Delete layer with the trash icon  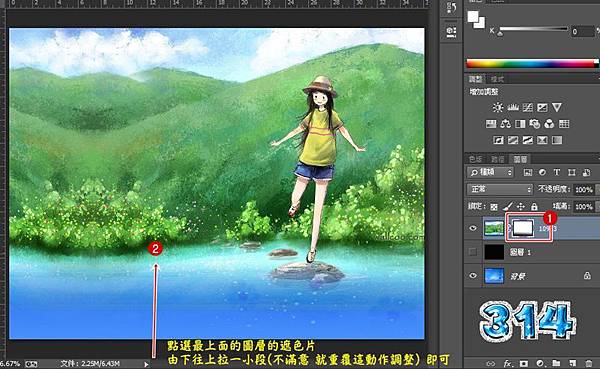(x=588, y=363)
